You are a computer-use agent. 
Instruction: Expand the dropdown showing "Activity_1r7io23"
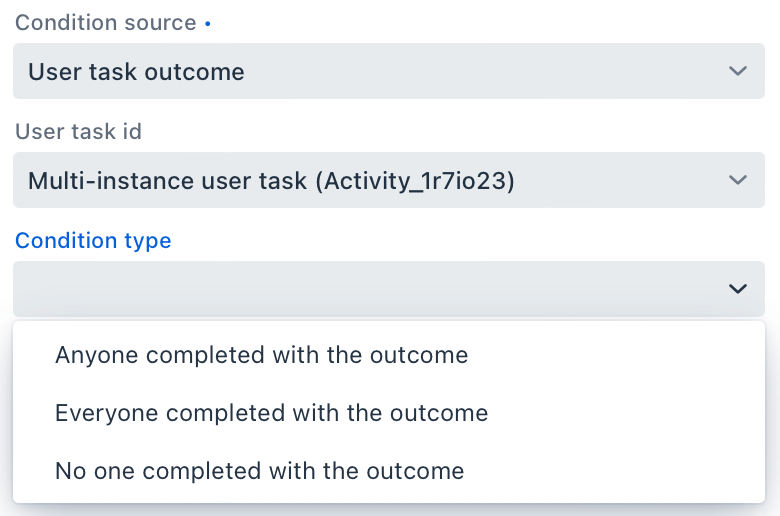coord(389,180)
